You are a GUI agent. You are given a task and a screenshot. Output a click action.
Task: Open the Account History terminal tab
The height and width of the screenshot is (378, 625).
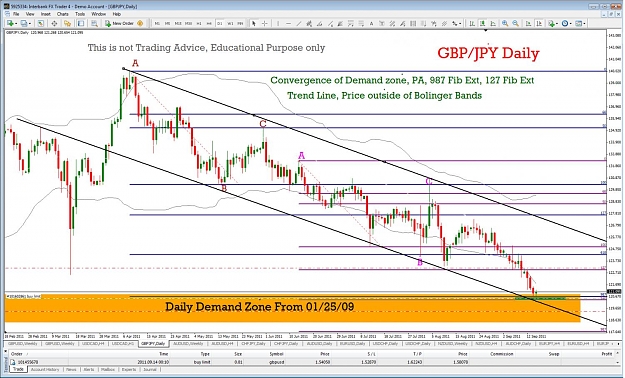pos(45,370)
